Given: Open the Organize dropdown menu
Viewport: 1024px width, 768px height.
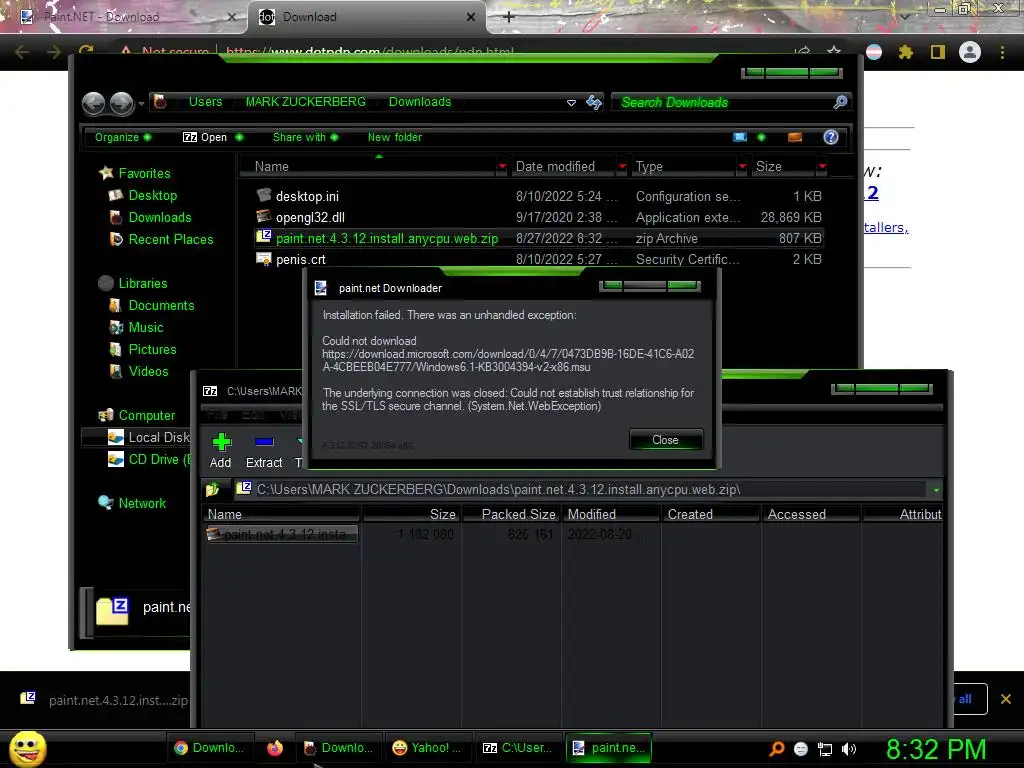Looking at the screenshot, I should coord(123,137).
